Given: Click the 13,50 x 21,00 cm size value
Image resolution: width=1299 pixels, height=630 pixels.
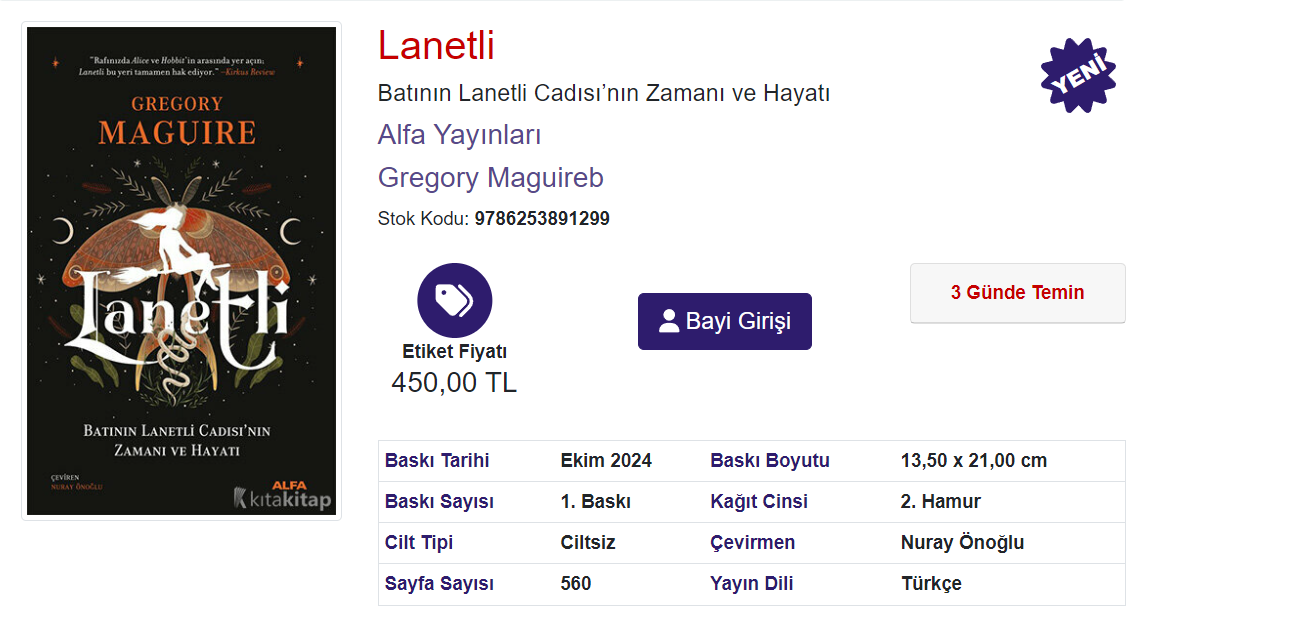Looking at the screenshot, I should coord(973,461).
